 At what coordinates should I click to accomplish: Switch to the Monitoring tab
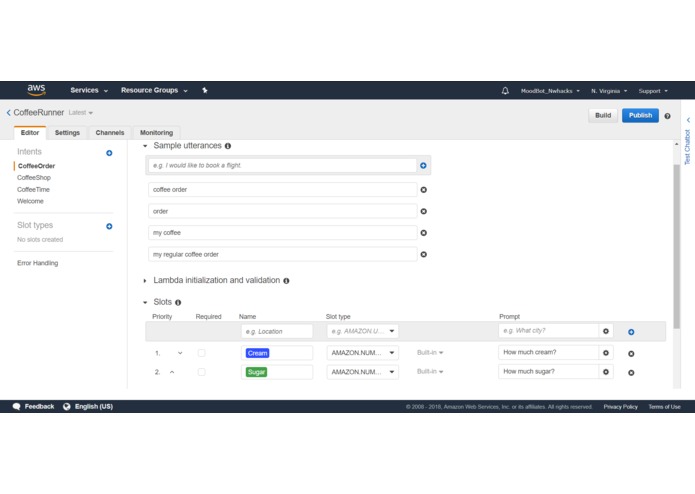point(156,132)
